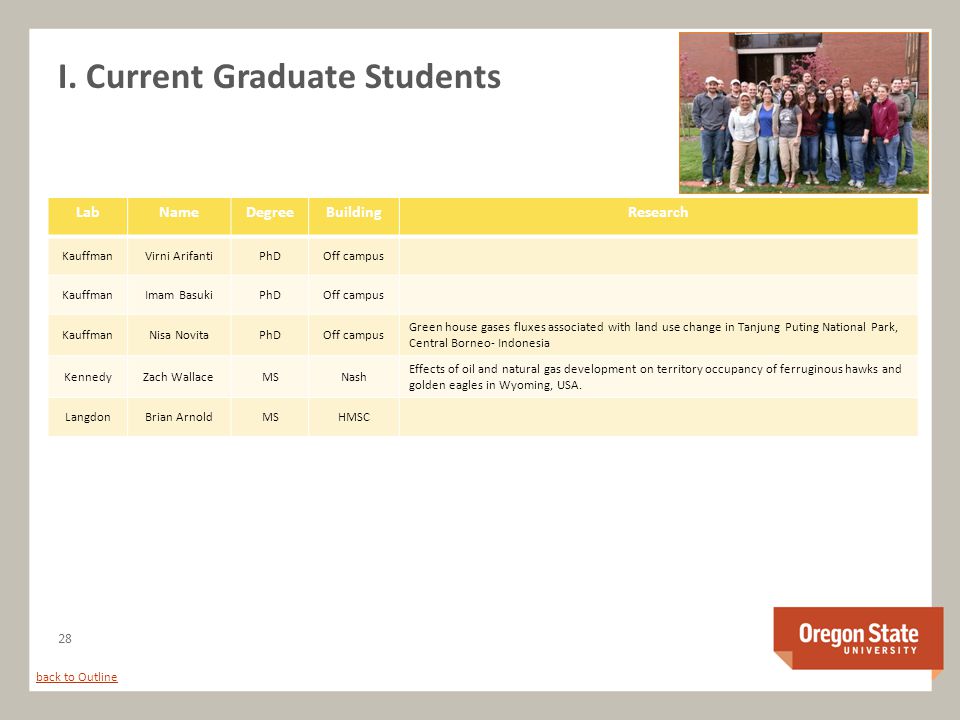This screenshot has height=720, width=960.
Task: Click the Oregon State University logo
Action: (x=858, y=641)
